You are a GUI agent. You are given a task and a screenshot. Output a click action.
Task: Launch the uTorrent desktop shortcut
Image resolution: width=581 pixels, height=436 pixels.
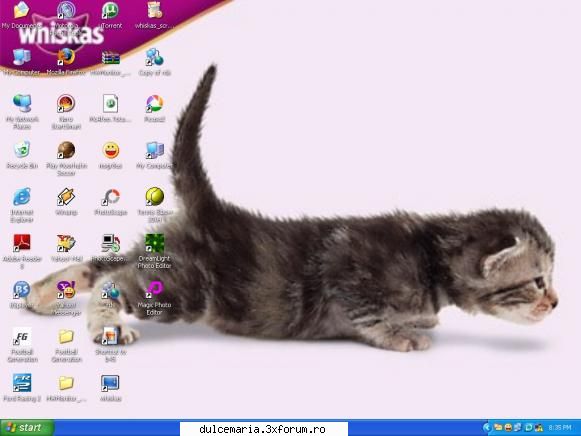tap(110, 10)
